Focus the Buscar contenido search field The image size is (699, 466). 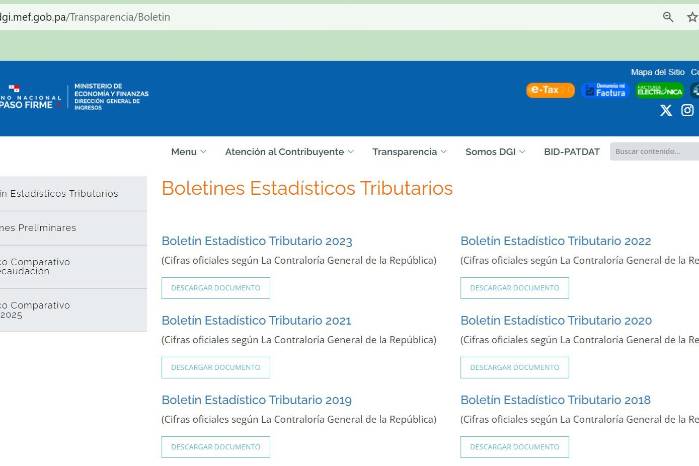654,152
